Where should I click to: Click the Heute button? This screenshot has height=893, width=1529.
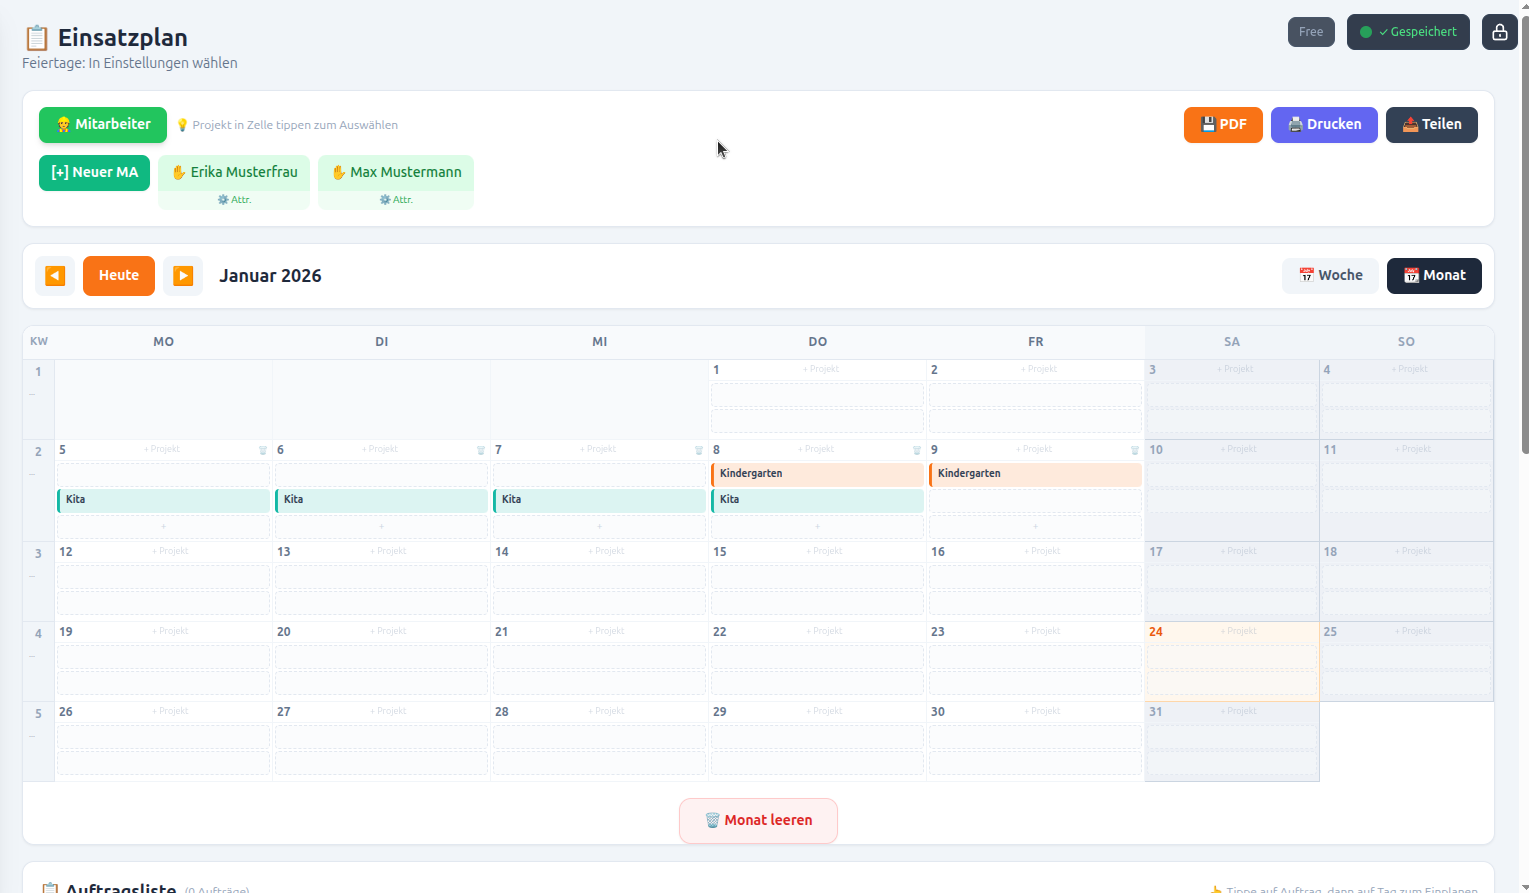(x=119, y=275)
